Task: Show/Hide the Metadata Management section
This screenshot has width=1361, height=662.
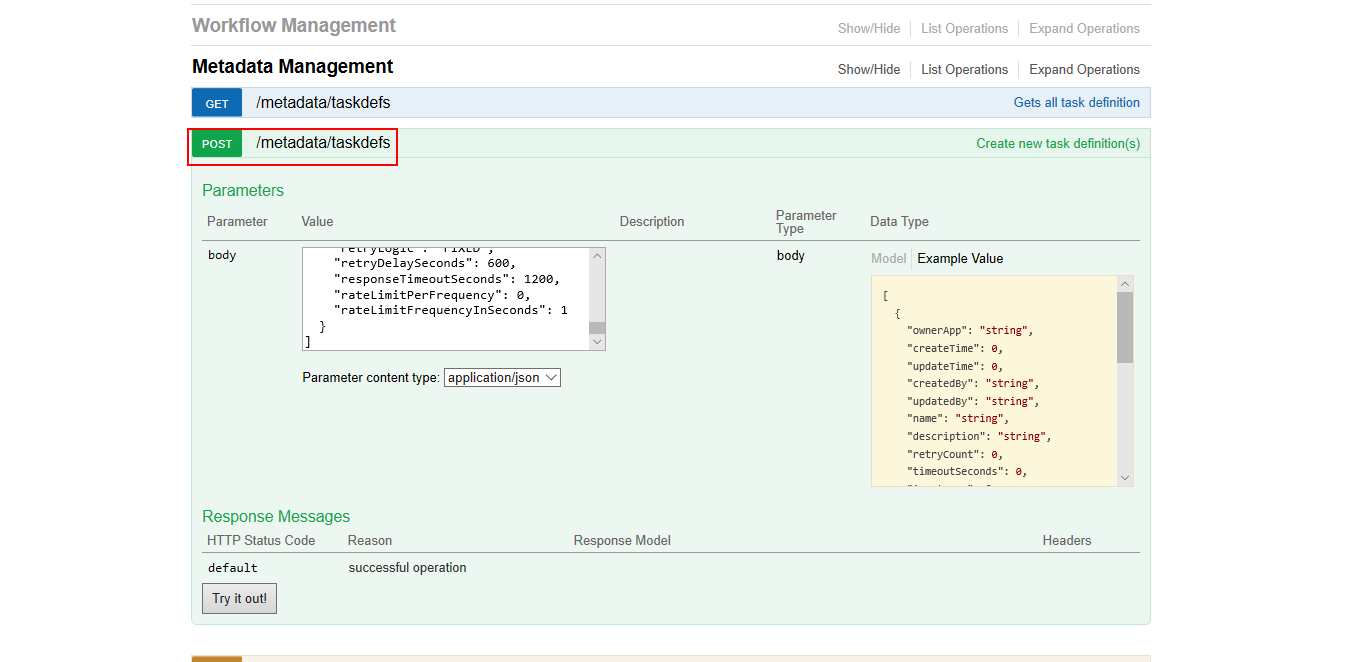Action: click(x=869, y=69)
